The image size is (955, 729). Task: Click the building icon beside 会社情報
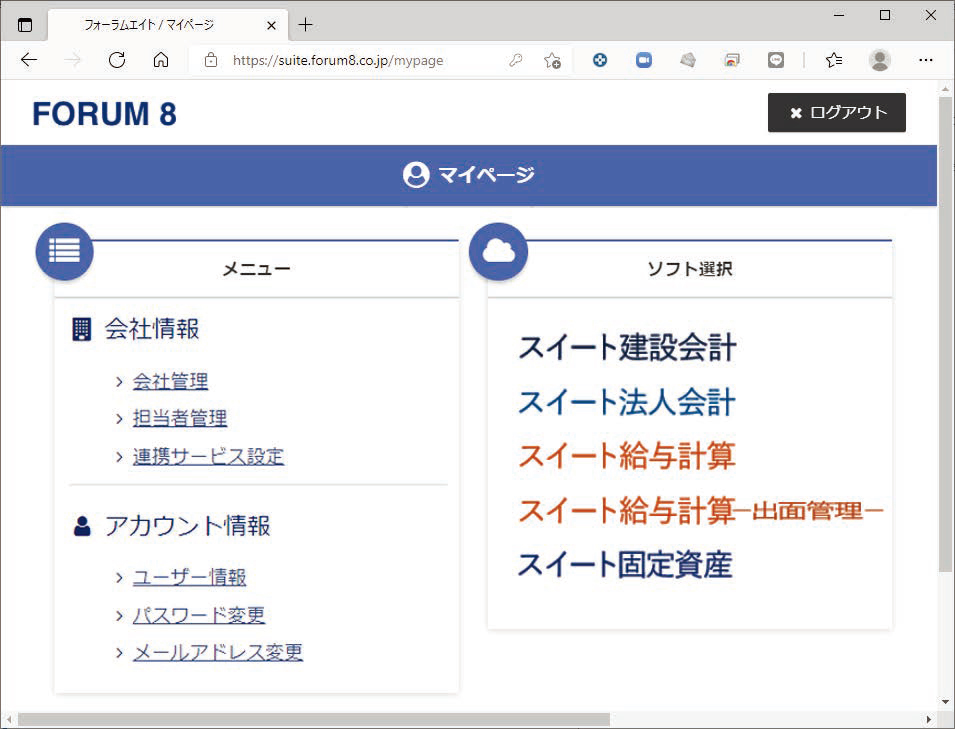pos(82,329)
